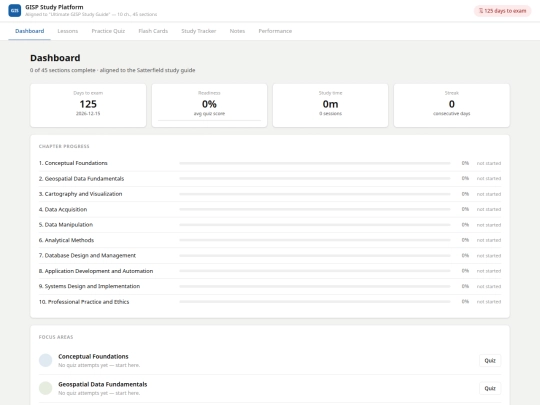
Task: Start the Quiz for Conceptual Foundations
Action: [x=490, y=361]
